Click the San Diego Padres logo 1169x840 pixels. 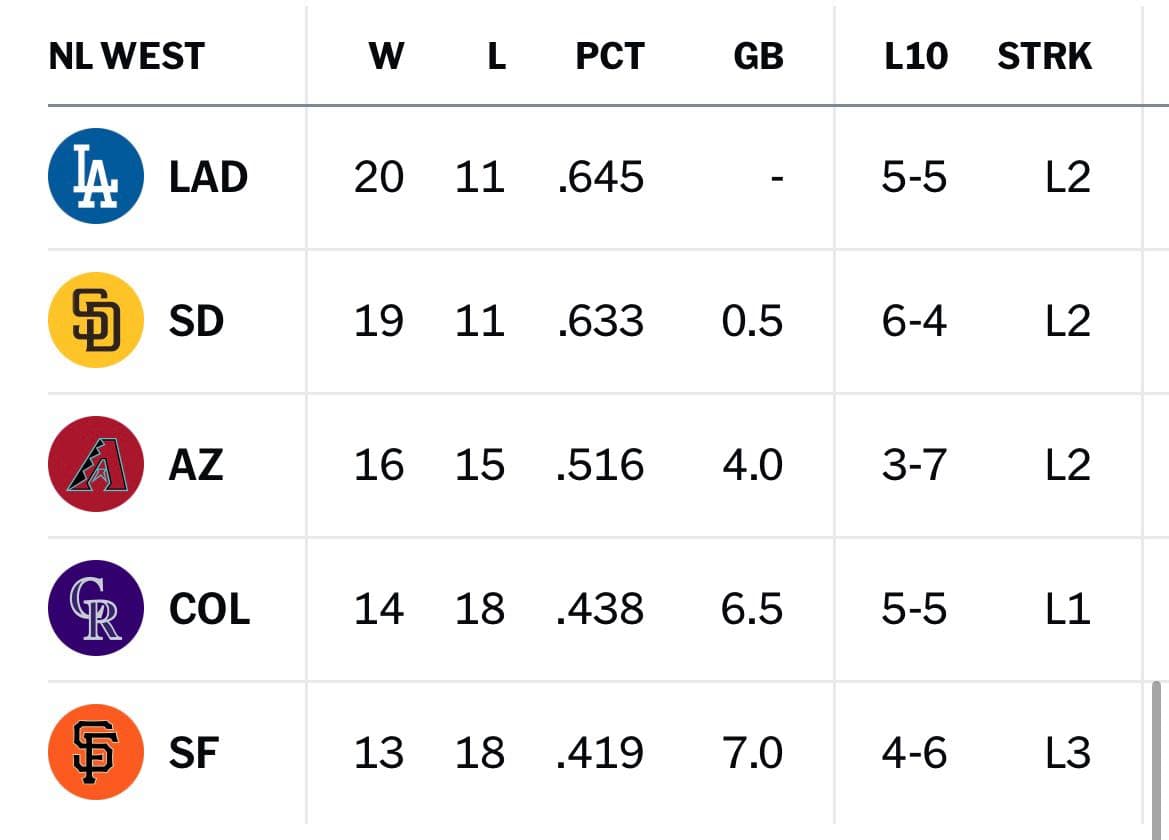tap(95, 320)
